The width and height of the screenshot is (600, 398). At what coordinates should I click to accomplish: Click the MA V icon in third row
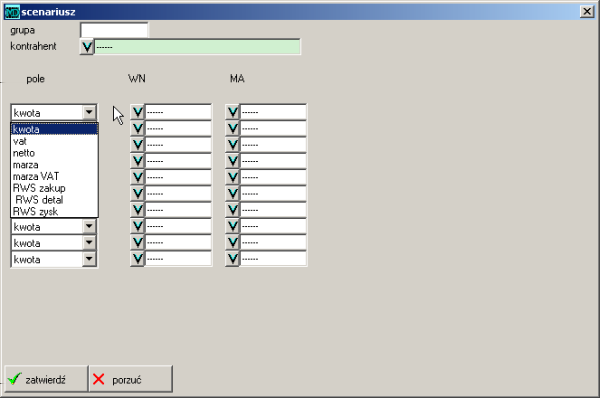pos(232,145)
